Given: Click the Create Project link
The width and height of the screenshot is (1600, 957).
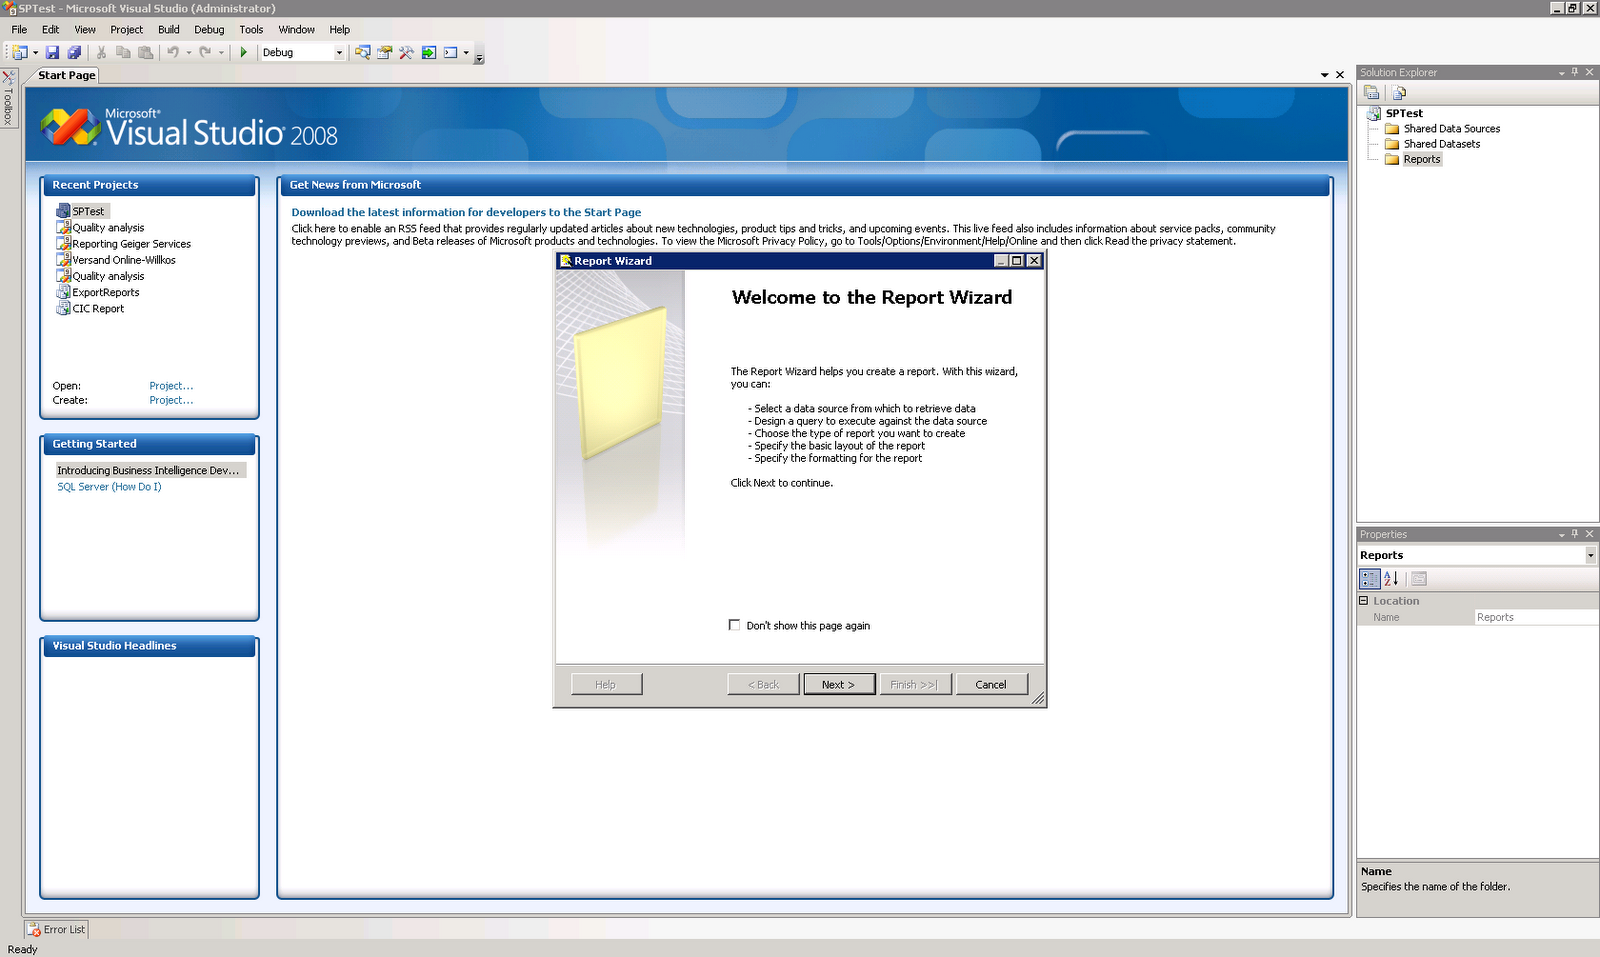Looking at the screenshot, I should (x=171, y=400).
